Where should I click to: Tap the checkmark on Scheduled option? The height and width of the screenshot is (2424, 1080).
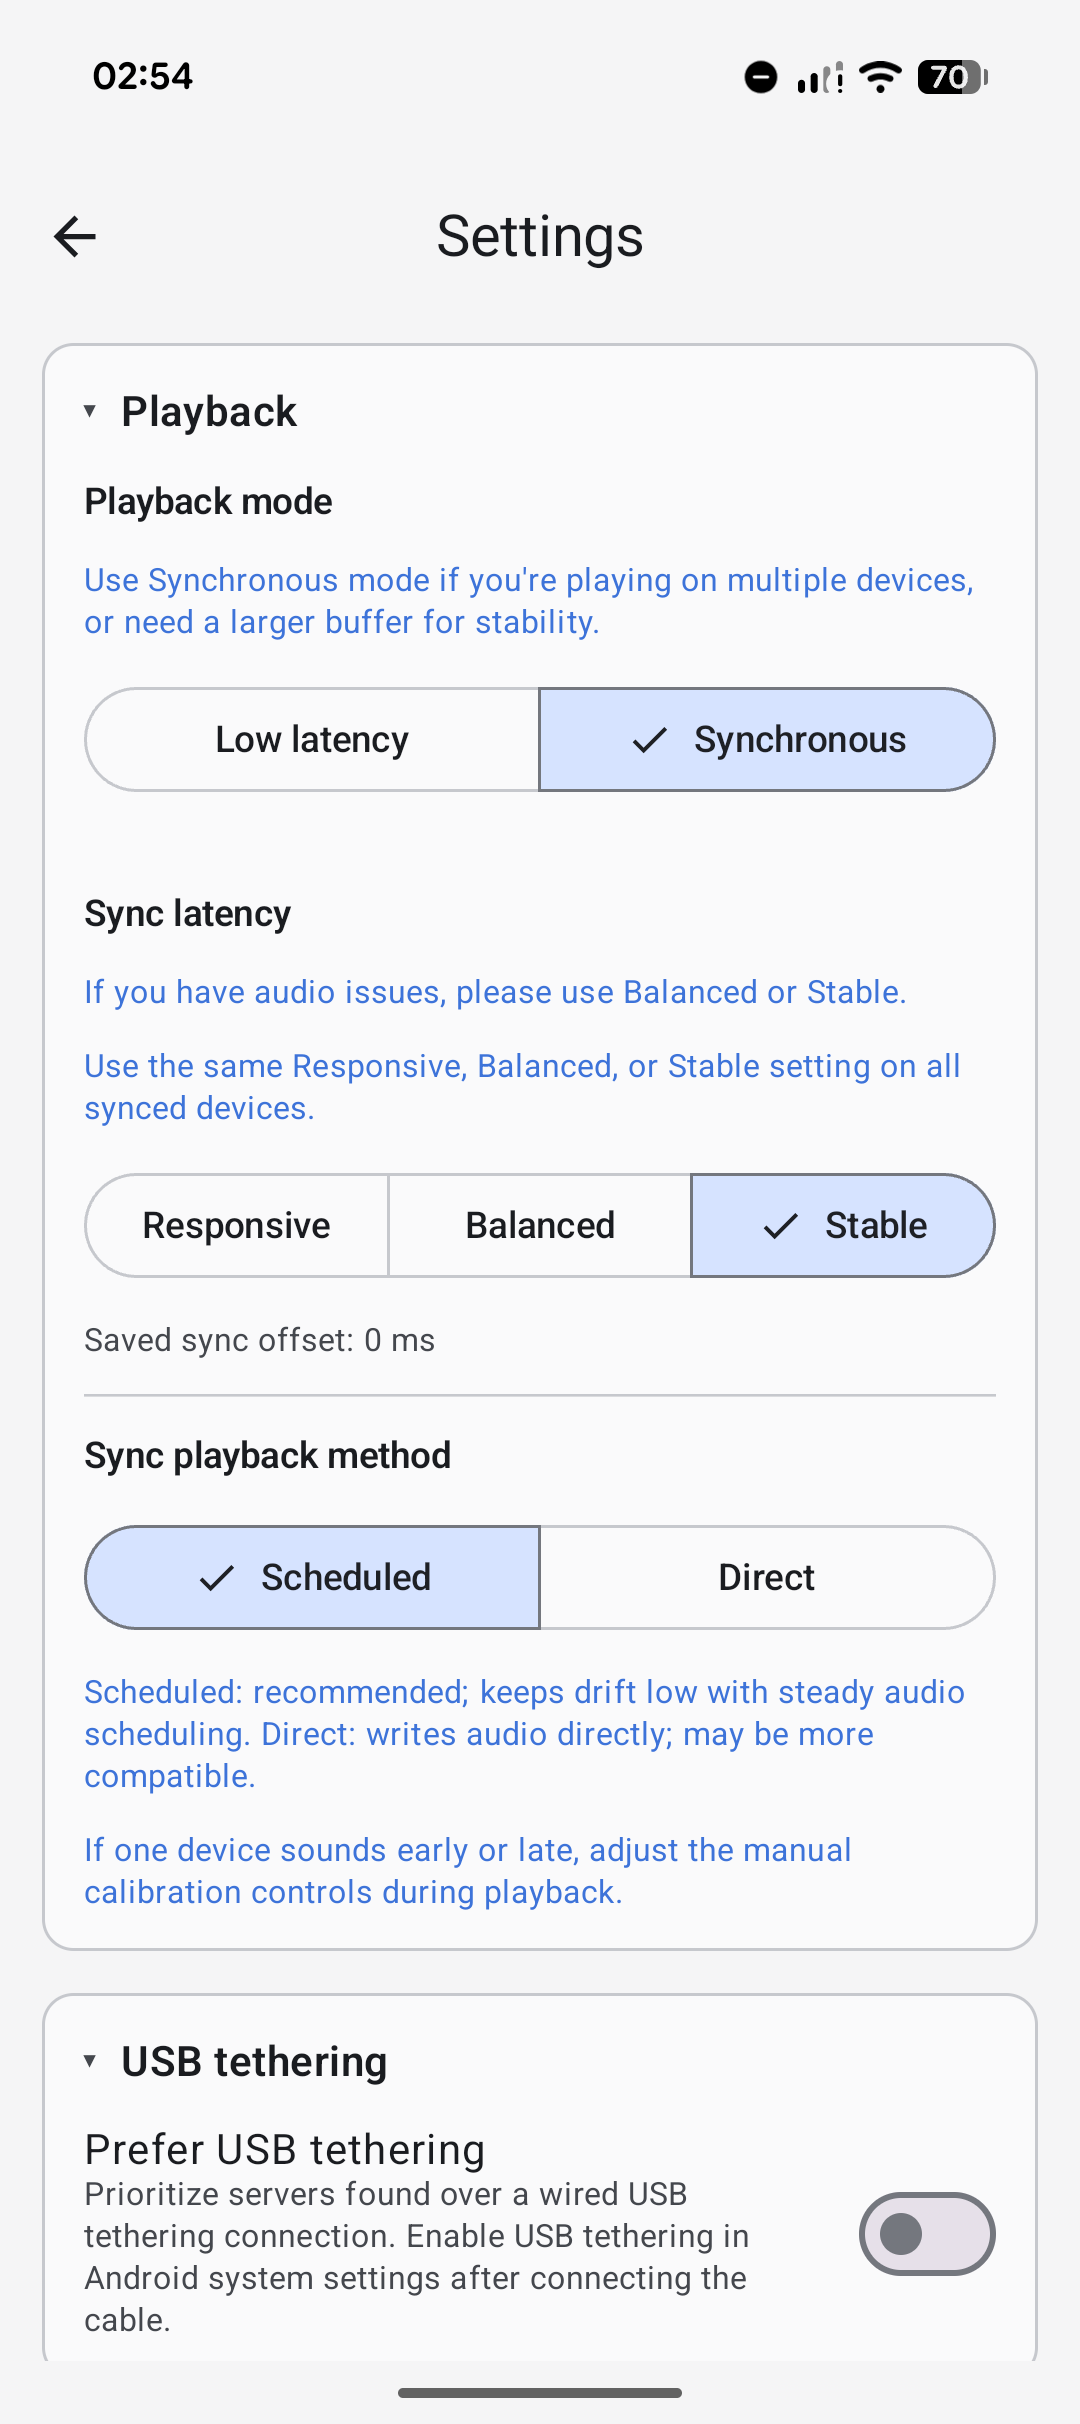pos(217,1578)
